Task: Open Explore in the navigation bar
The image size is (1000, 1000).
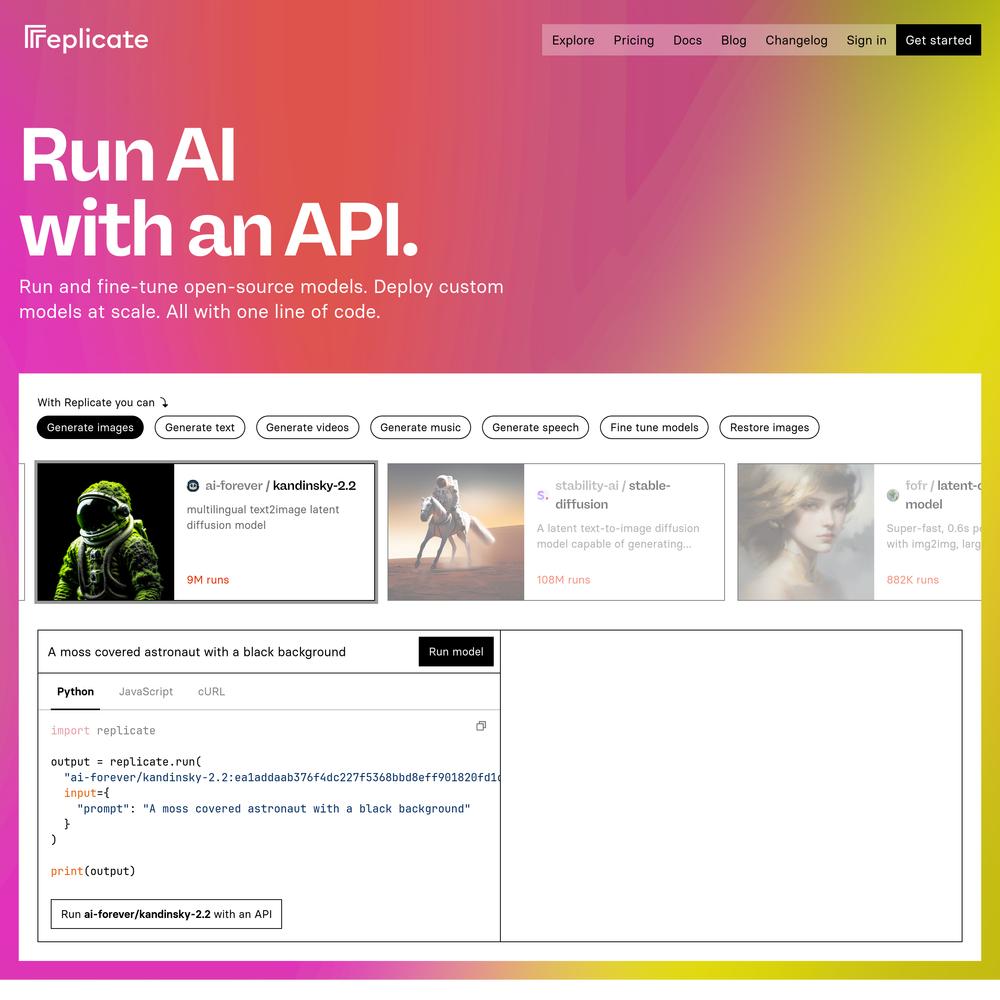Action: 573,40
